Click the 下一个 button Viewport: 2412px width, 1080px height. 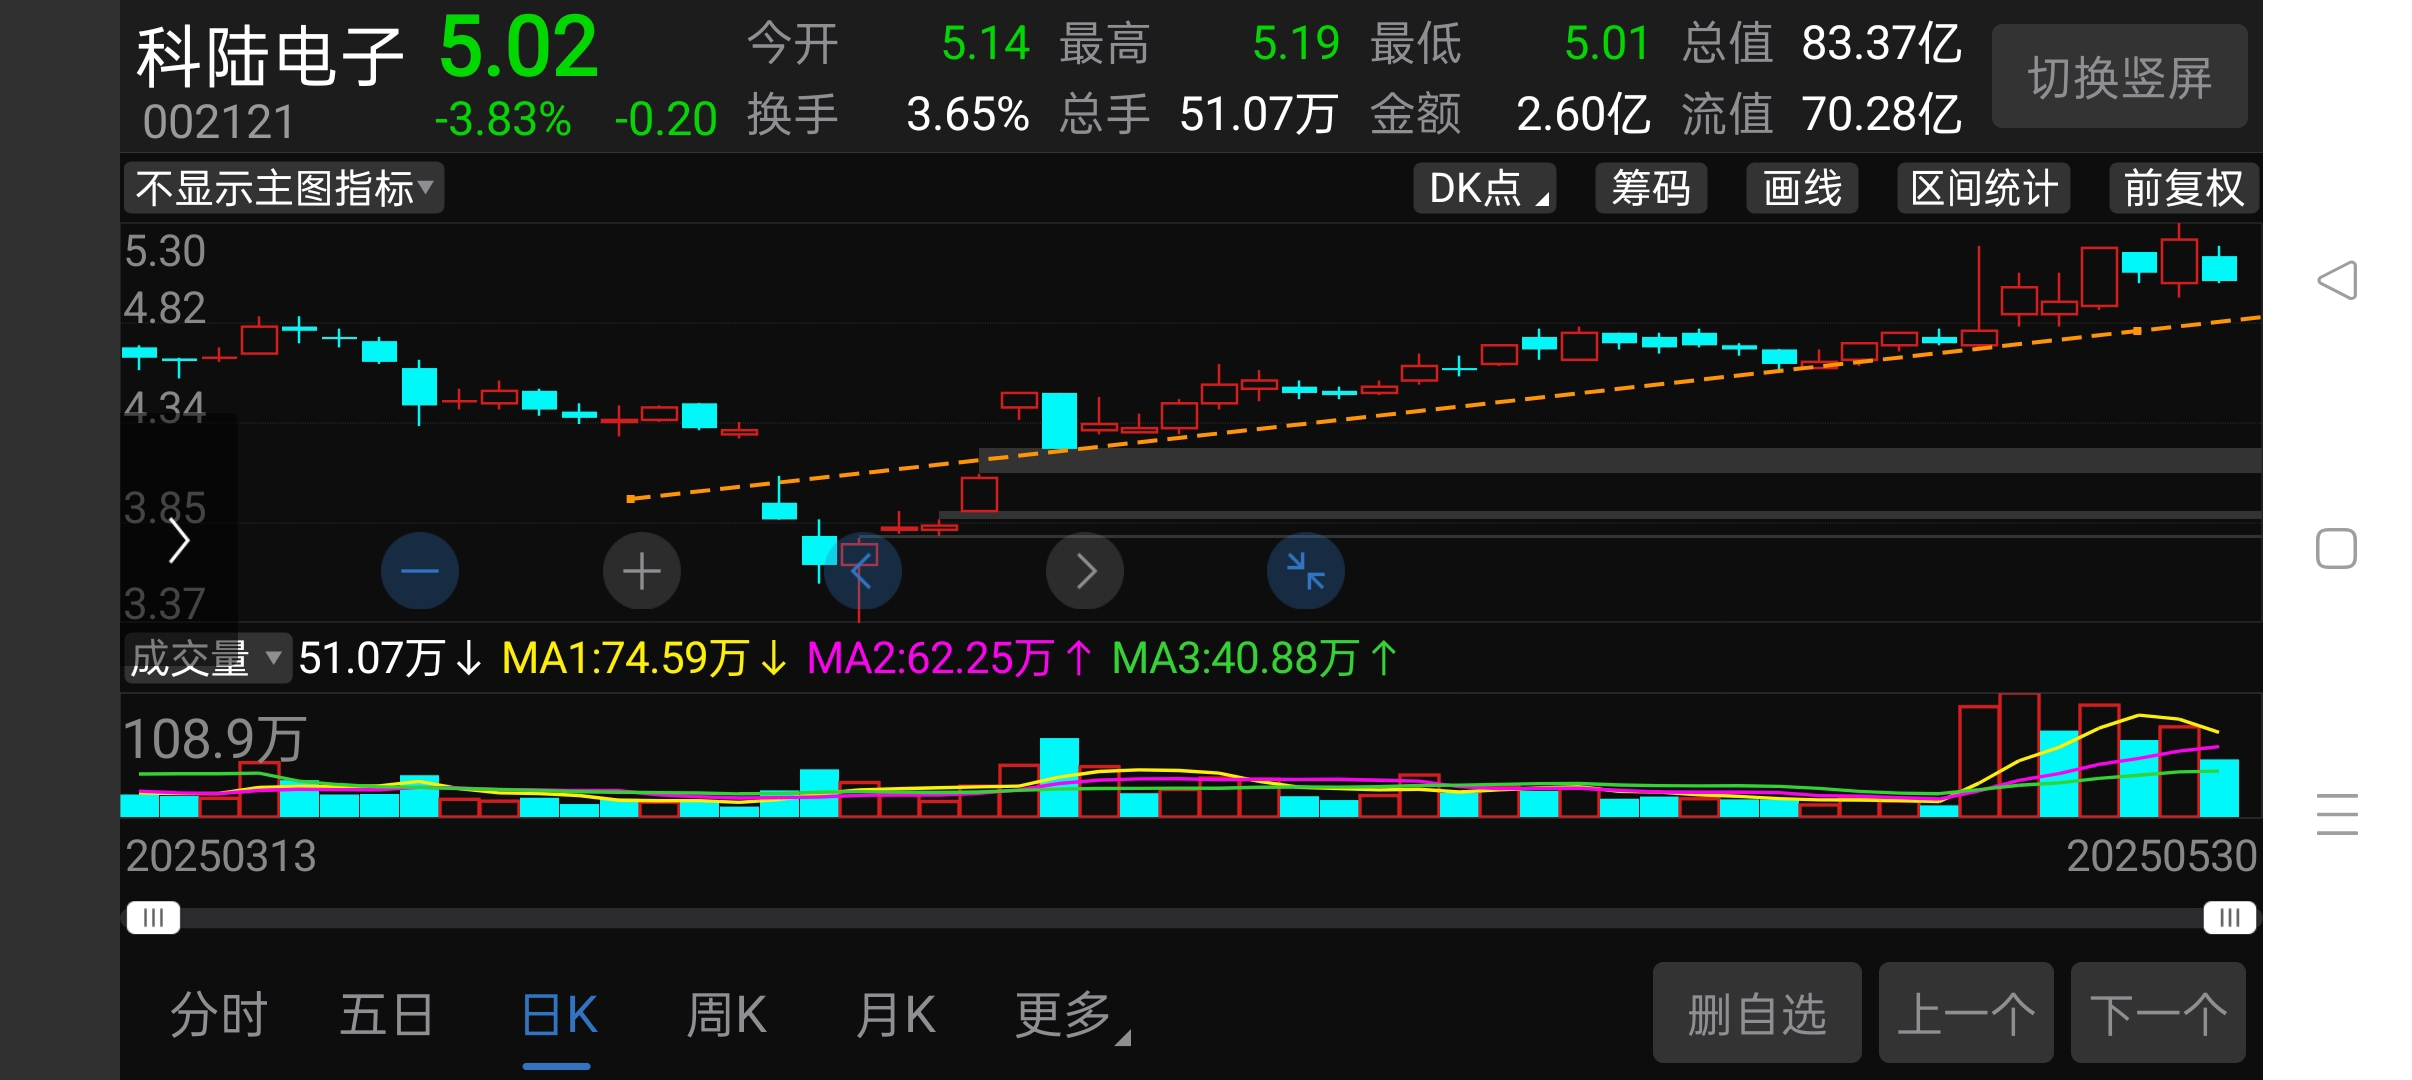[x=2158, y=1013]
